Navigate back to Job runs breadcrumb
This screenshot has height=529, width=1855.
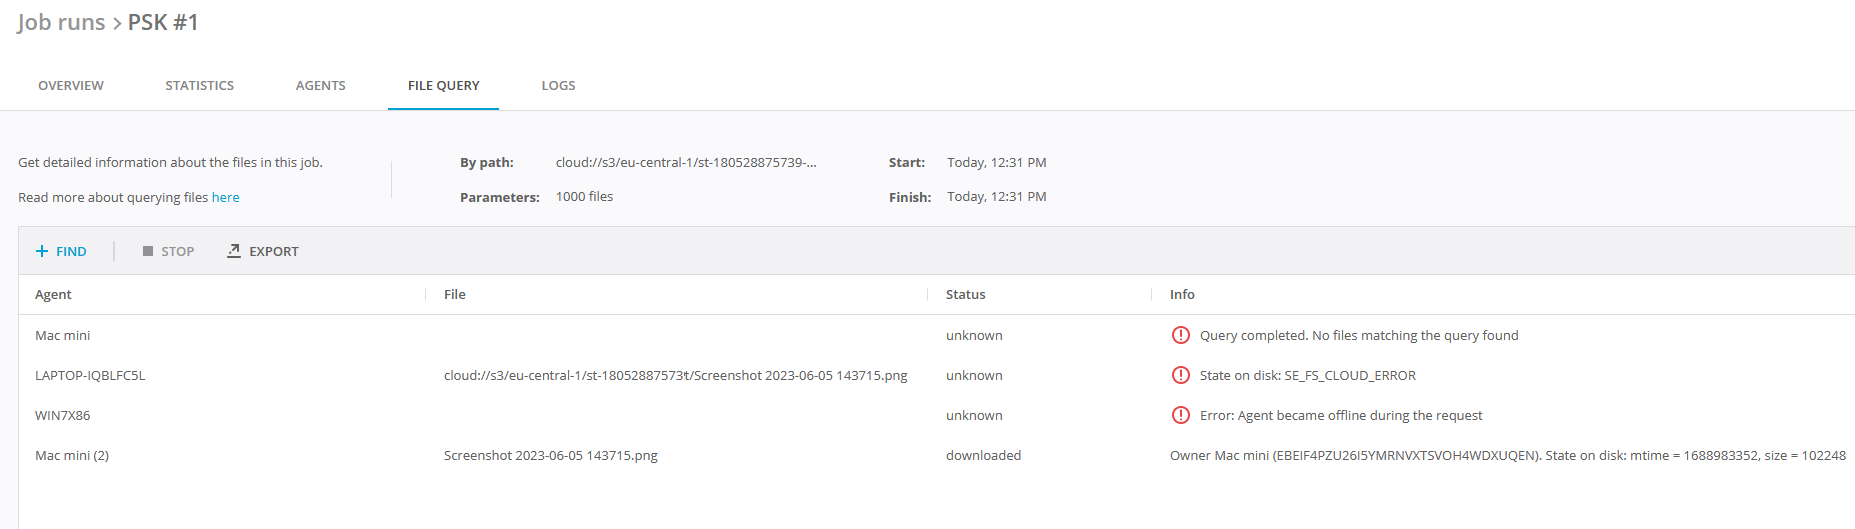point(61,22)
